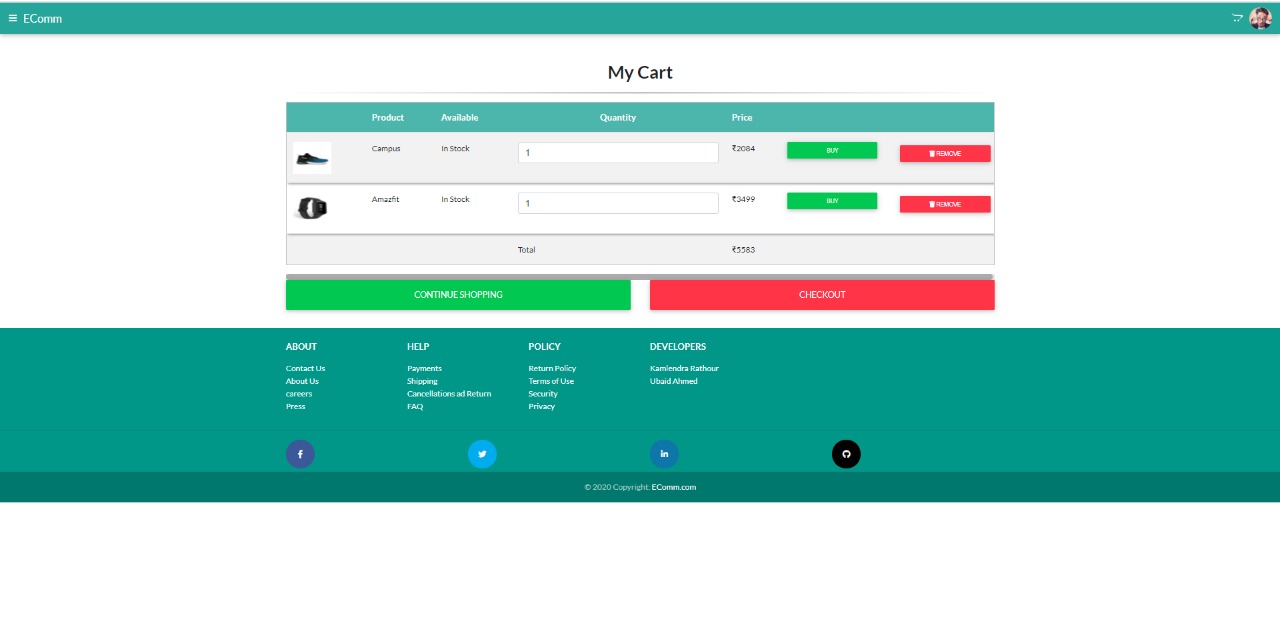The image size is (1280, 619).
Task: Open FAQ footer link
Action: [415, 406]
